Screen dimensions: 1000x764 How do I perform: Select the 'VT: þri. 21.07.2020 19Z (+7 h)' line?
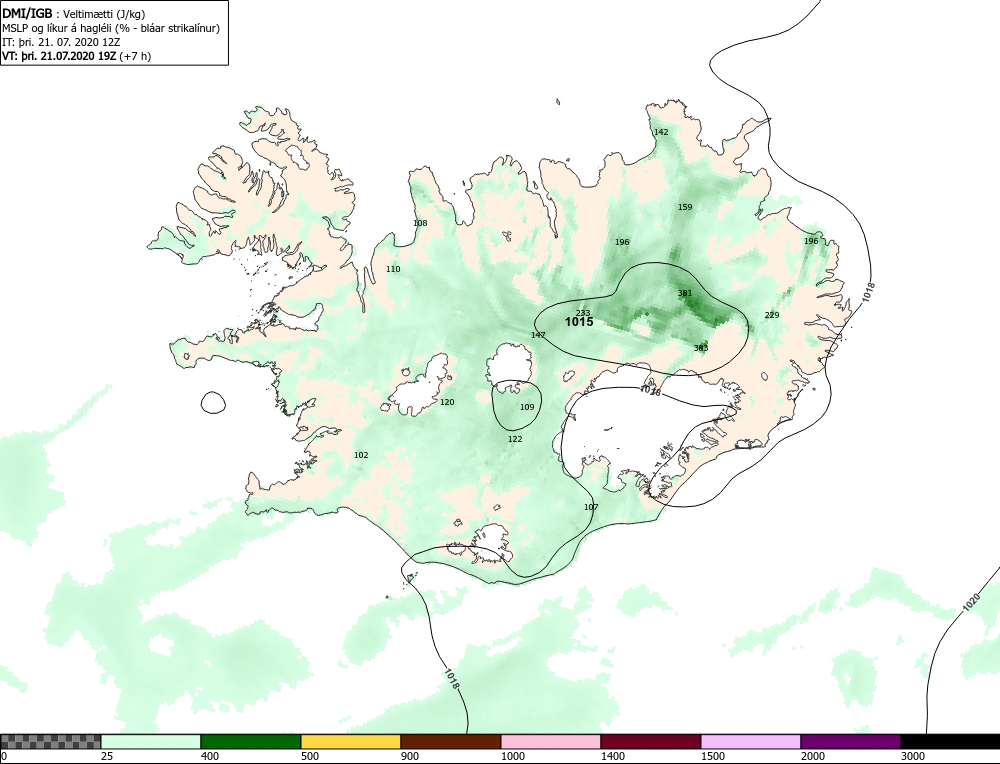[77, 55]
